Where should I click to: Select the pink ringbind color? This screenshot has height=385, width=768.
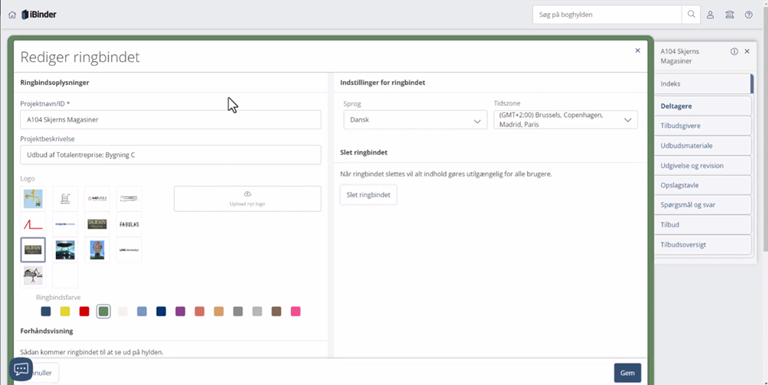pos(295,312)
